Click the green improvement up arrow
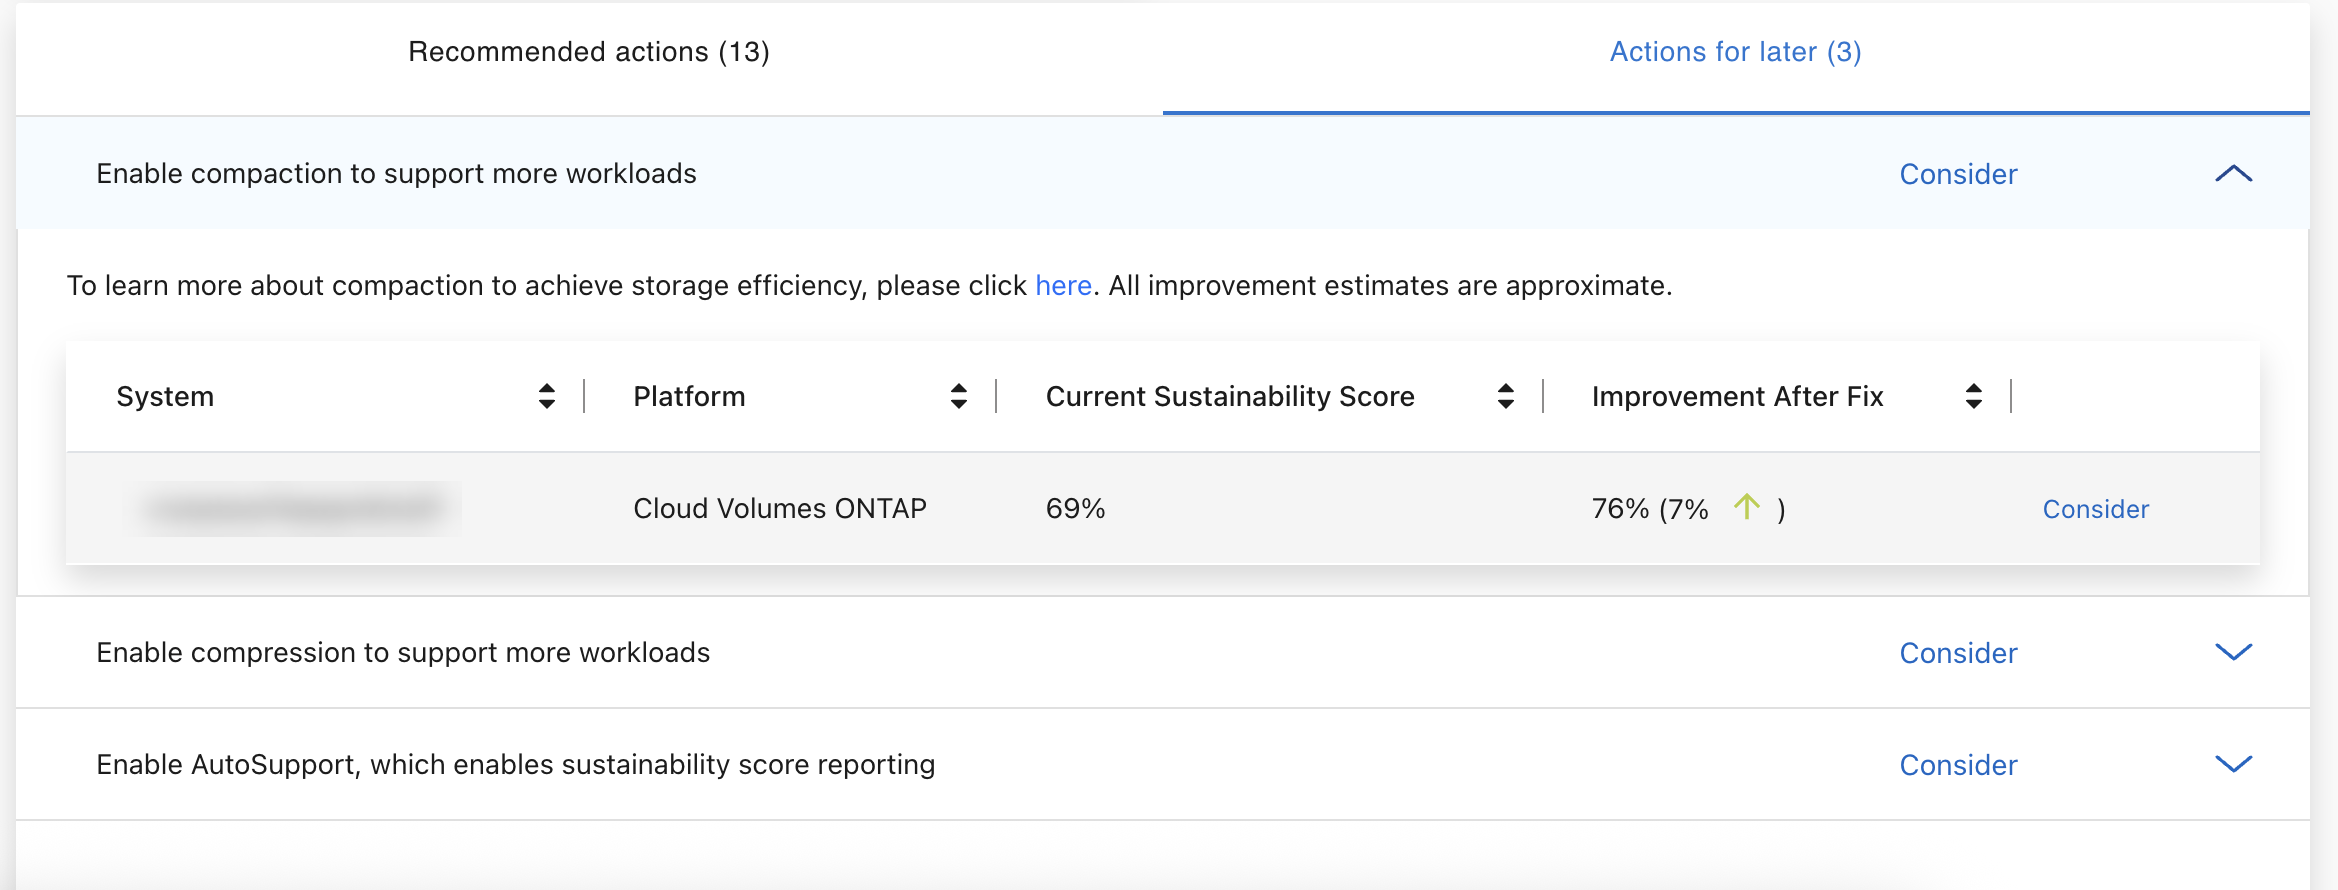Image resolution: width=2338 pixels, height=890 pixels. pyautogui.click(x=1746, y=507)
